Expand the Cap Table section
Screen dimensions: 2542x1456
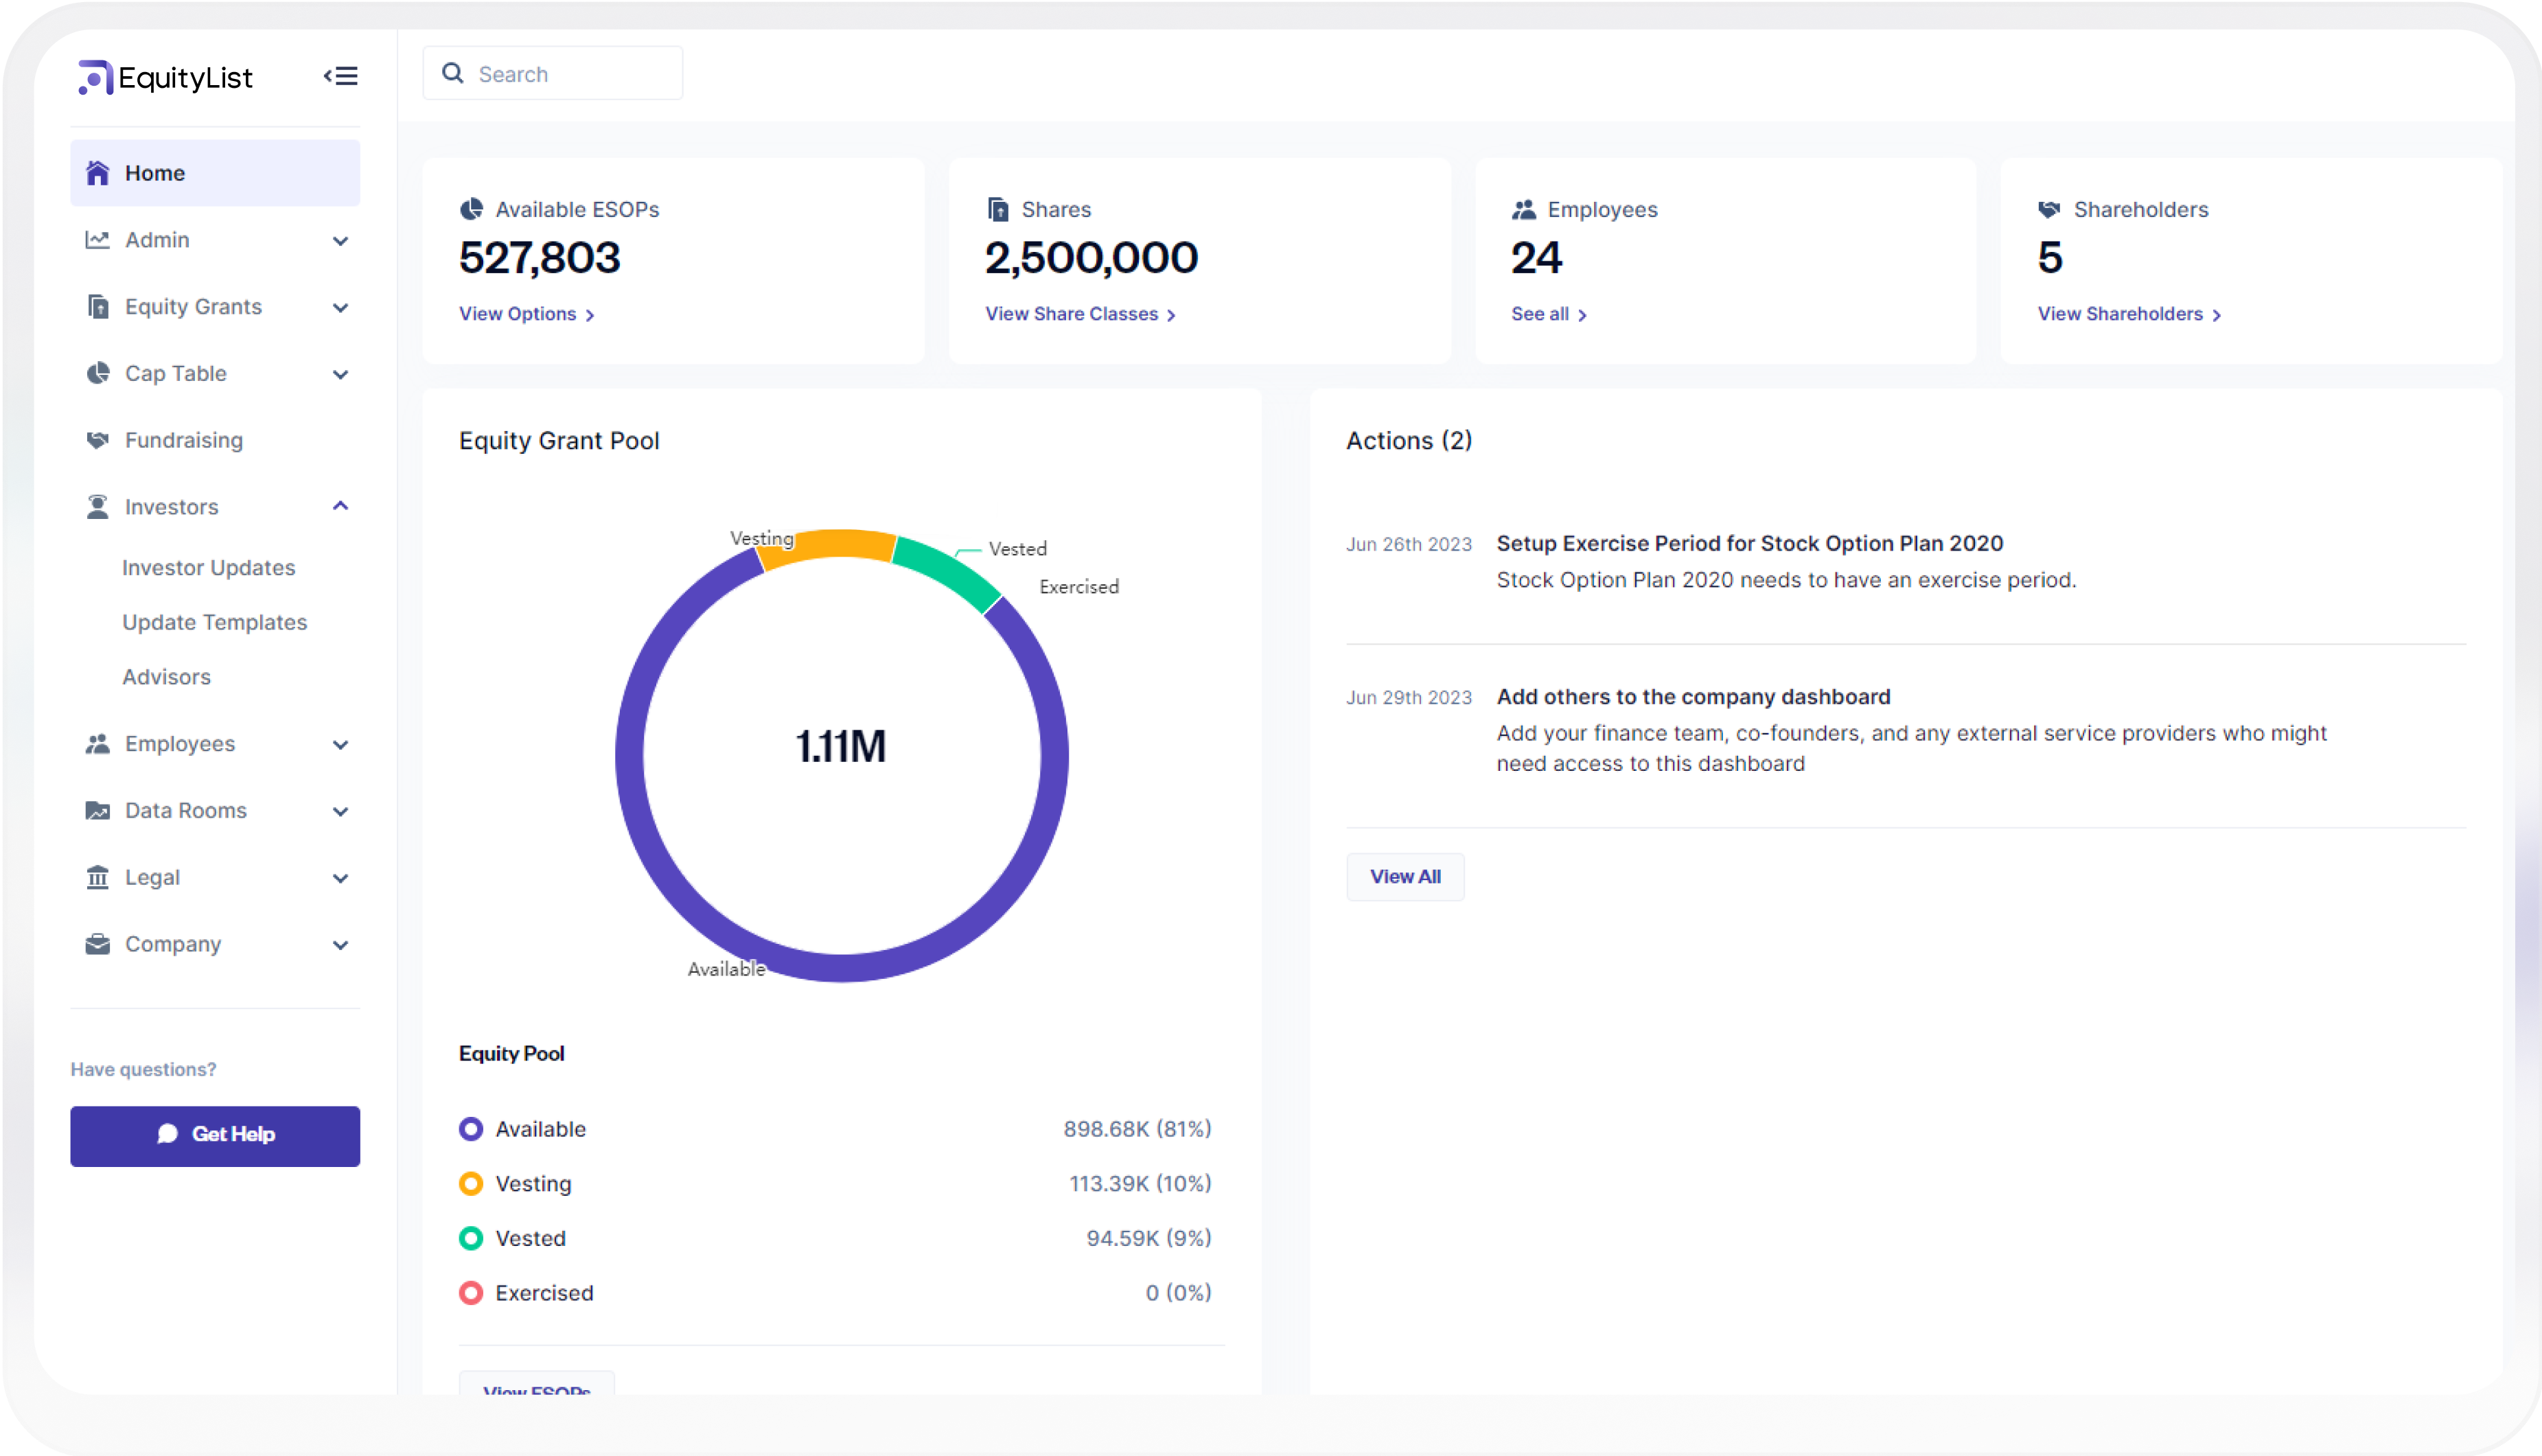(340, 373)
